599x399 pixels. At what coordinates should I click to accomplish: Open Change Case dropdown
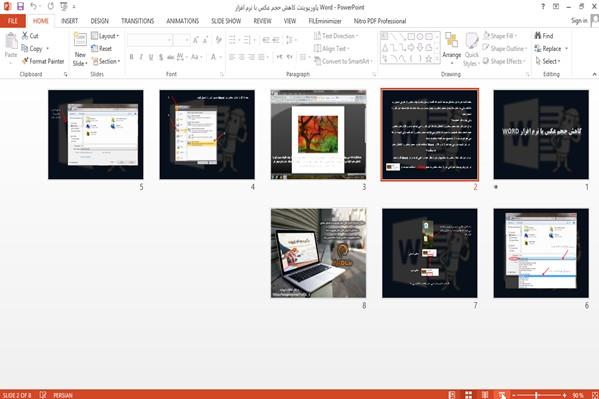click(195, 57)
